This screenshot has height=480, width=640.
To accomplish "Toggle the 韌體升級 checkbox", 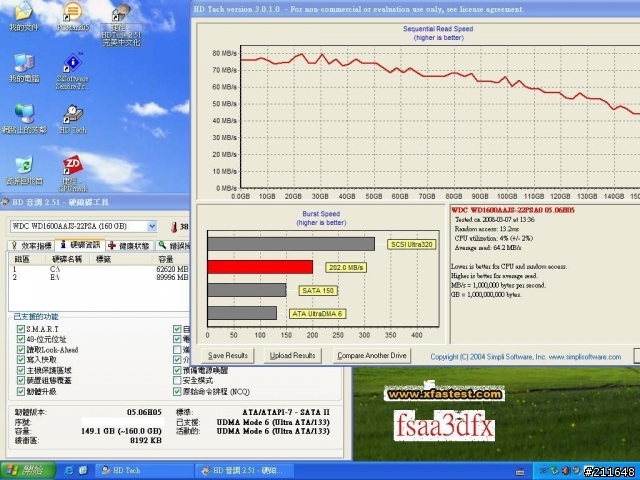I will (x=20, y=391).
